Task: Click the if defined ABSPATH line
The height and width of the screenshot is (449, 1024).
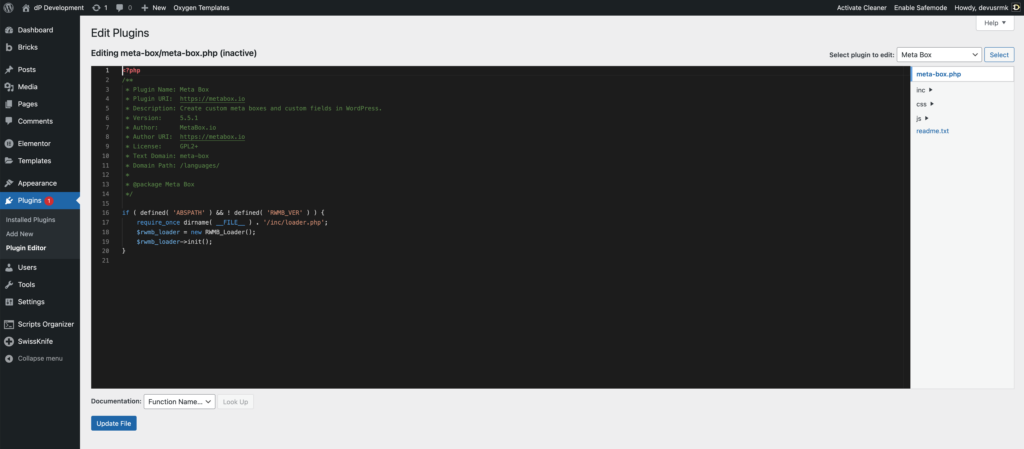Action: pos(223,213)
